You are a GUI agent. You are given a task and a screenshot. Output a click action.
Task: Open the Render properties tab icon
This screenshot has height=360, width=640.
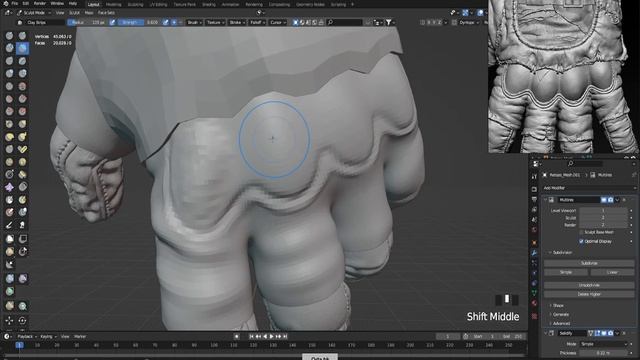[534, 189]
